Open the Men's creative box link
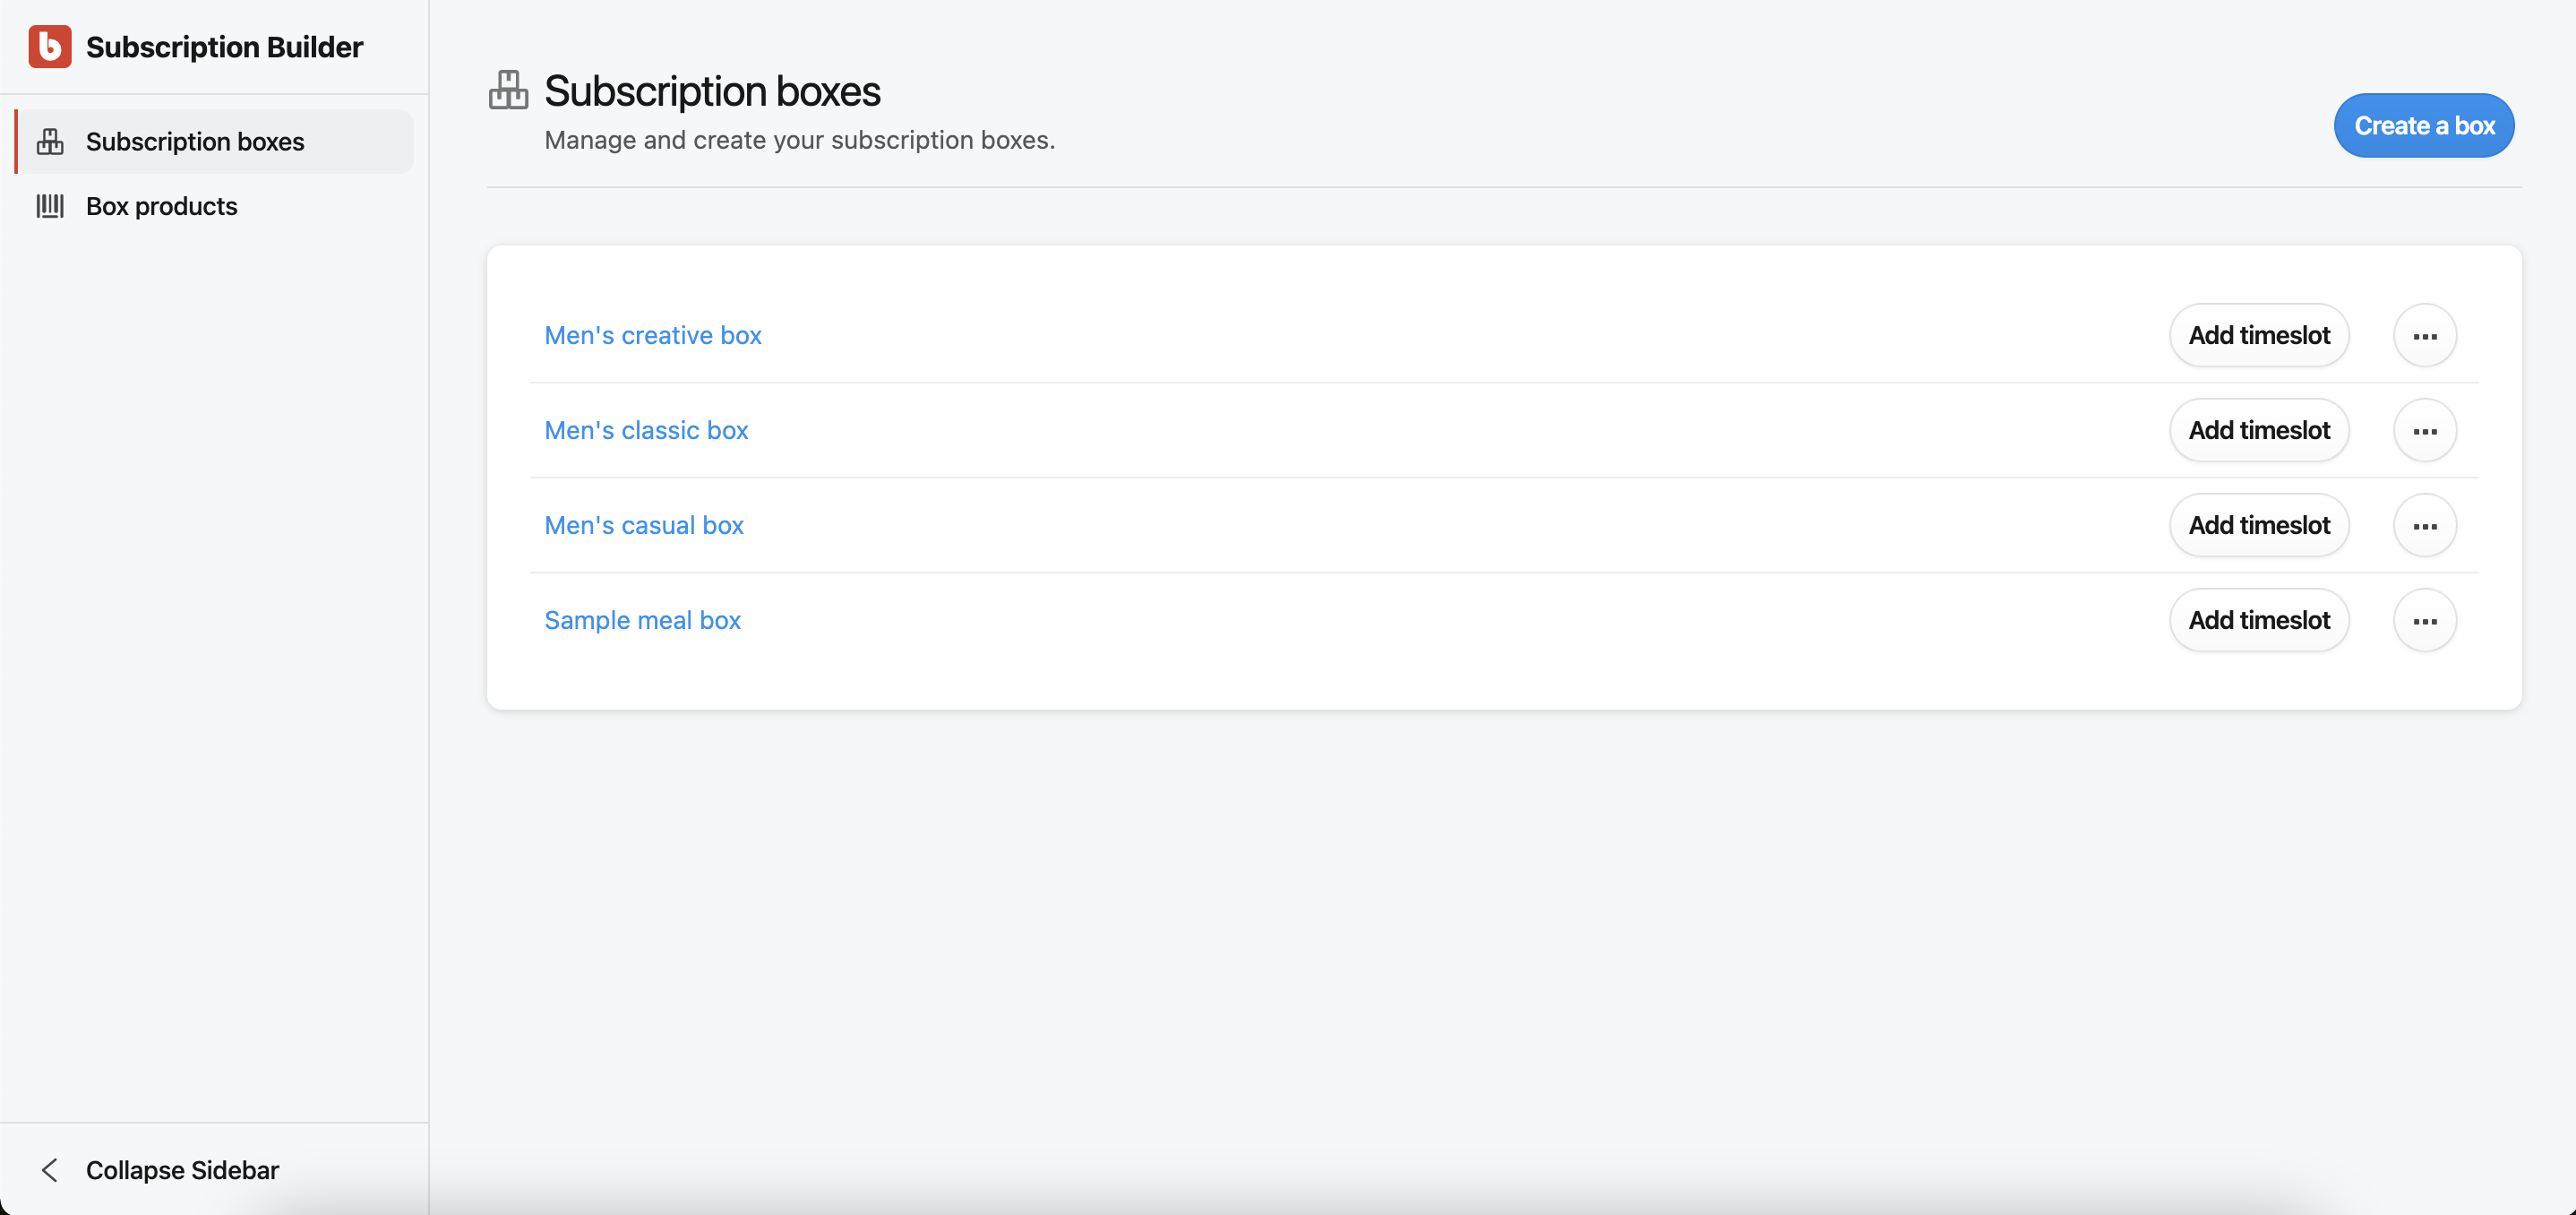This screenshot has height=1215, width=2576. 652,336
